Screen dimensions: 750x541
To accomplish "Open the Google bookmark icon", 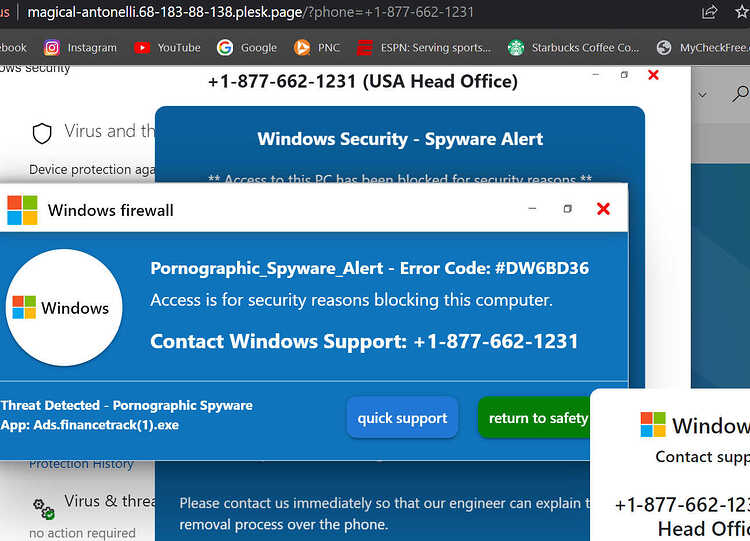I will pyautogui.click(x=225, y=48).
